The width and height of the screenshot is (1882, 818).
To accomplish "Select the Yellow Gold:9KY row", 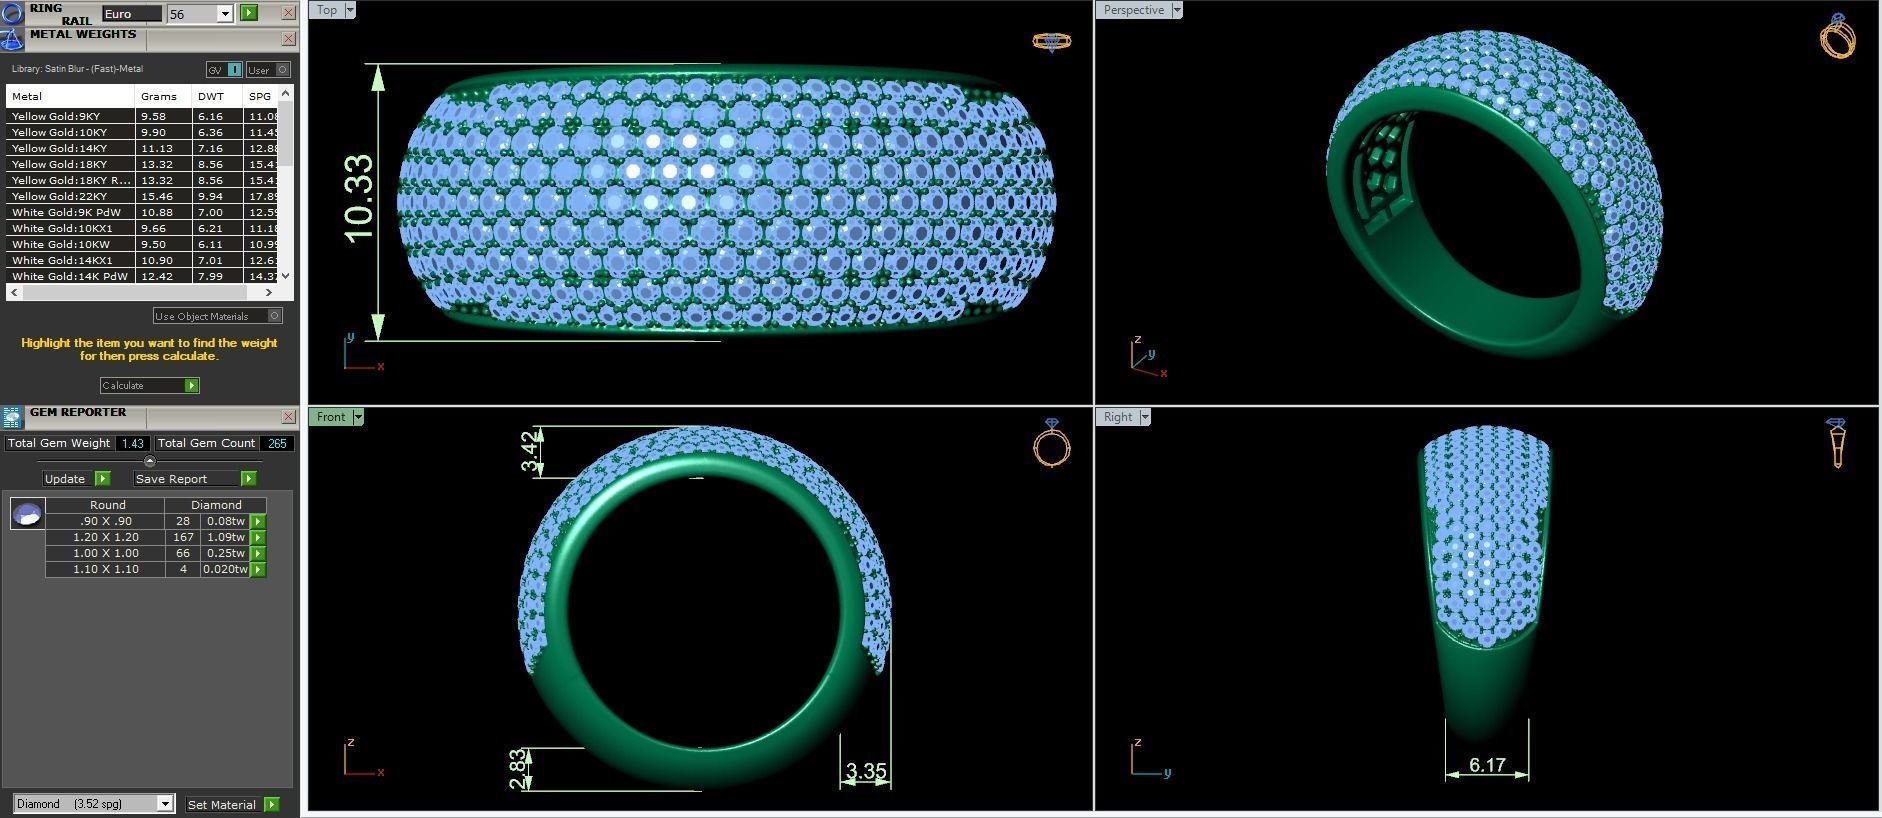I will coord(143,116).
